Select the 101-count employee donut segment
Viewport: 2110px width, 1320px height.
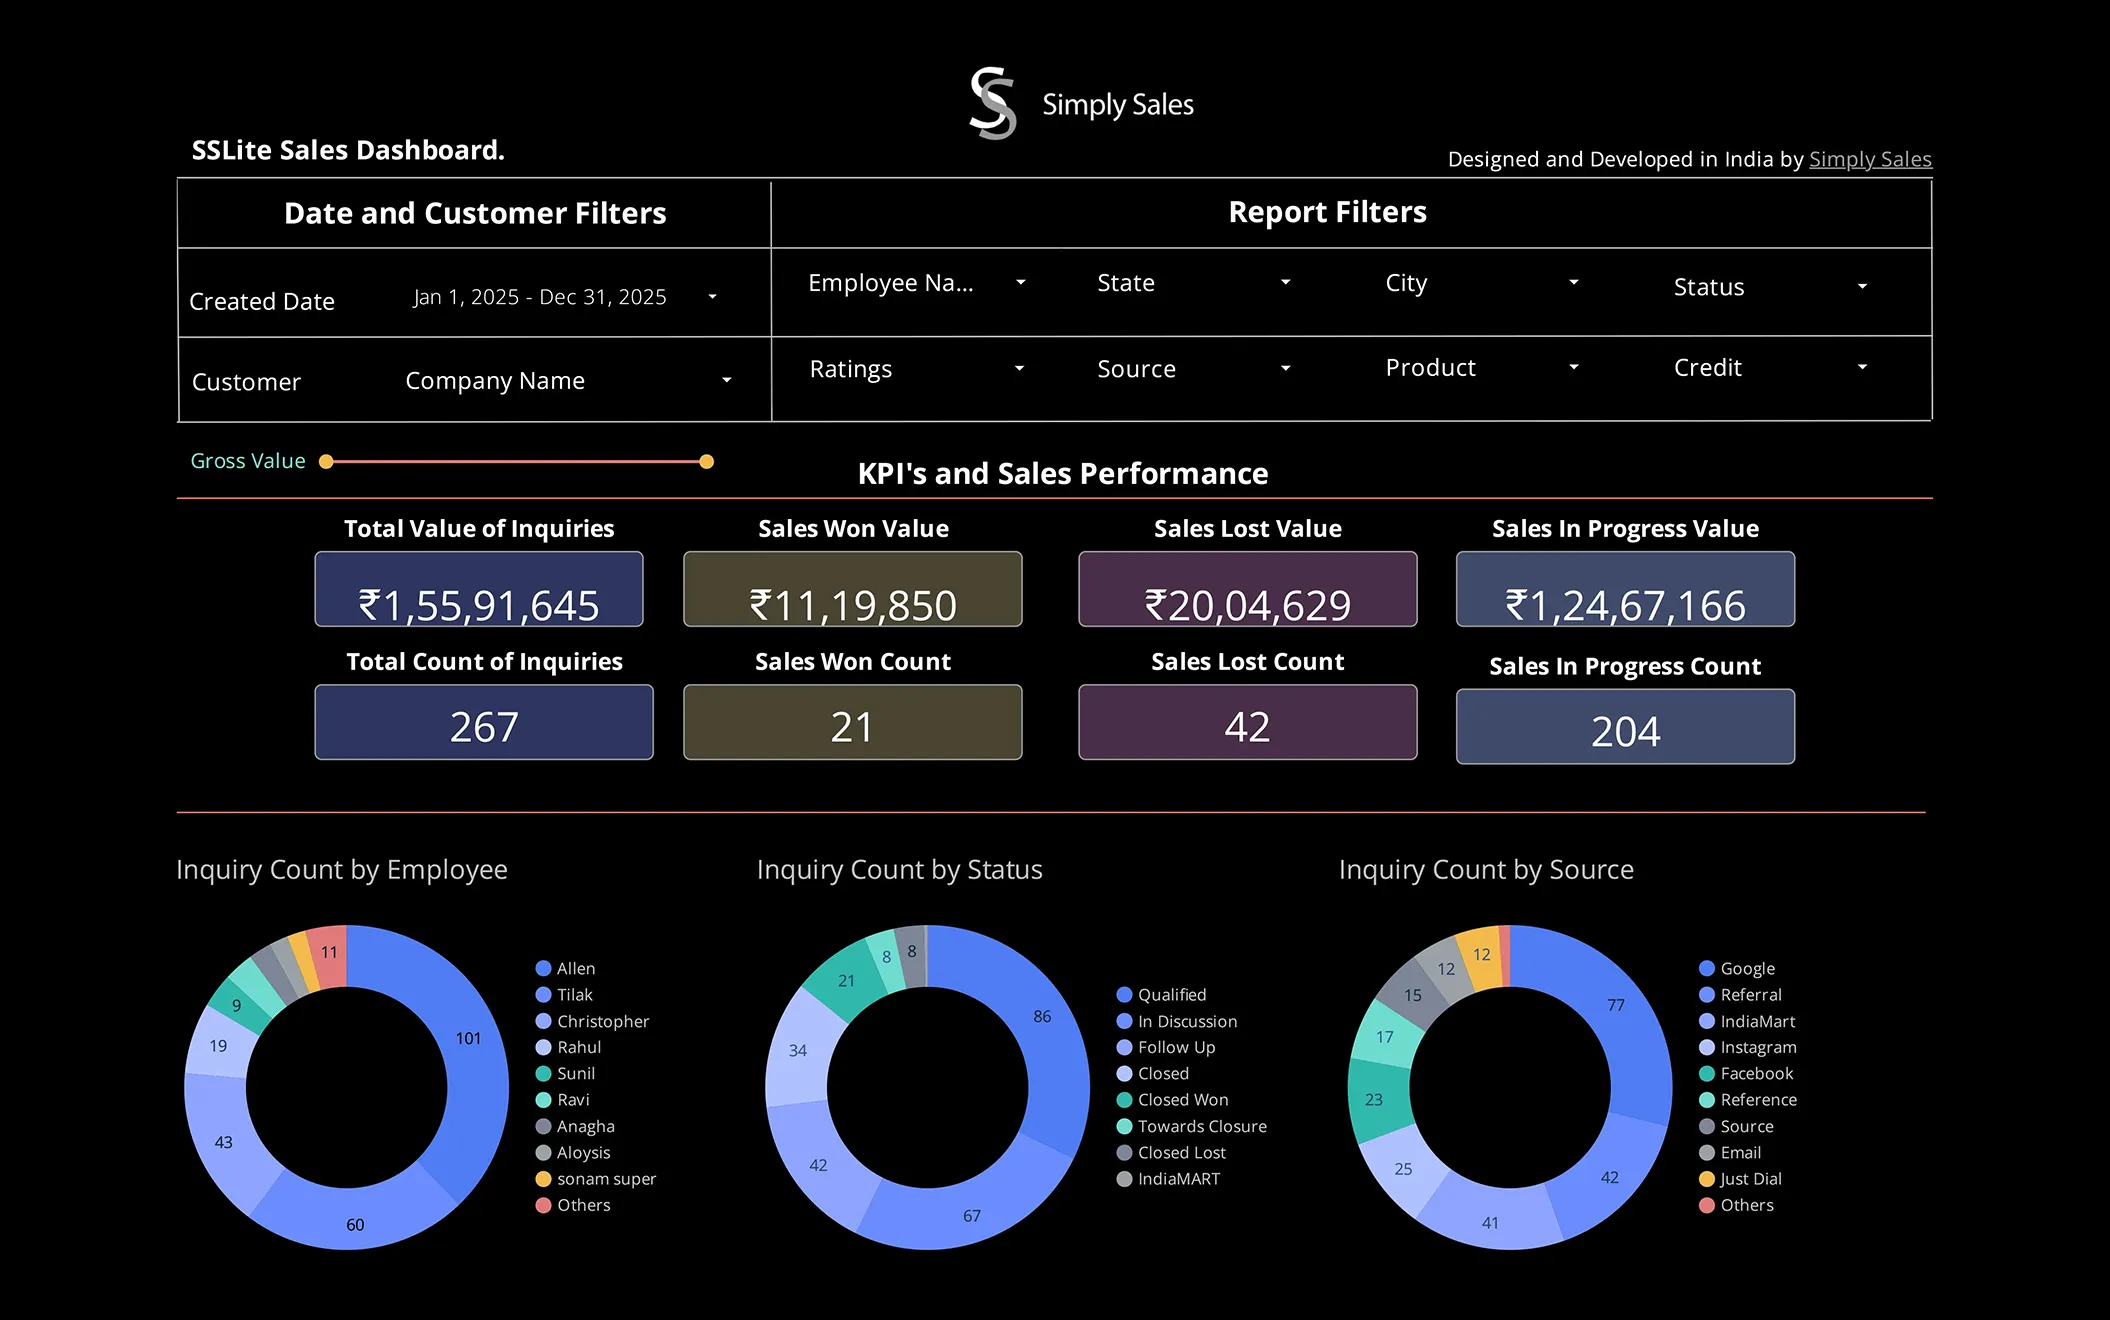[468, 1038]
